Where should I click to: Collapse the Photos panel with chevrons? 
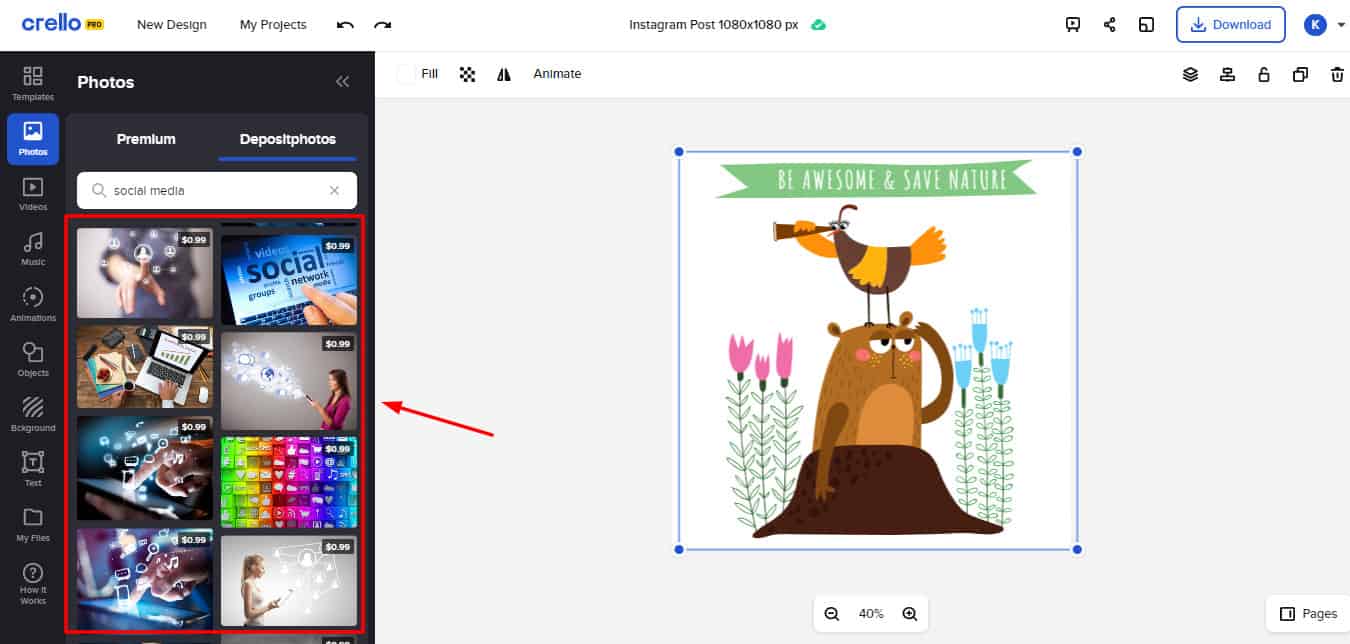[x=342, y=82]
